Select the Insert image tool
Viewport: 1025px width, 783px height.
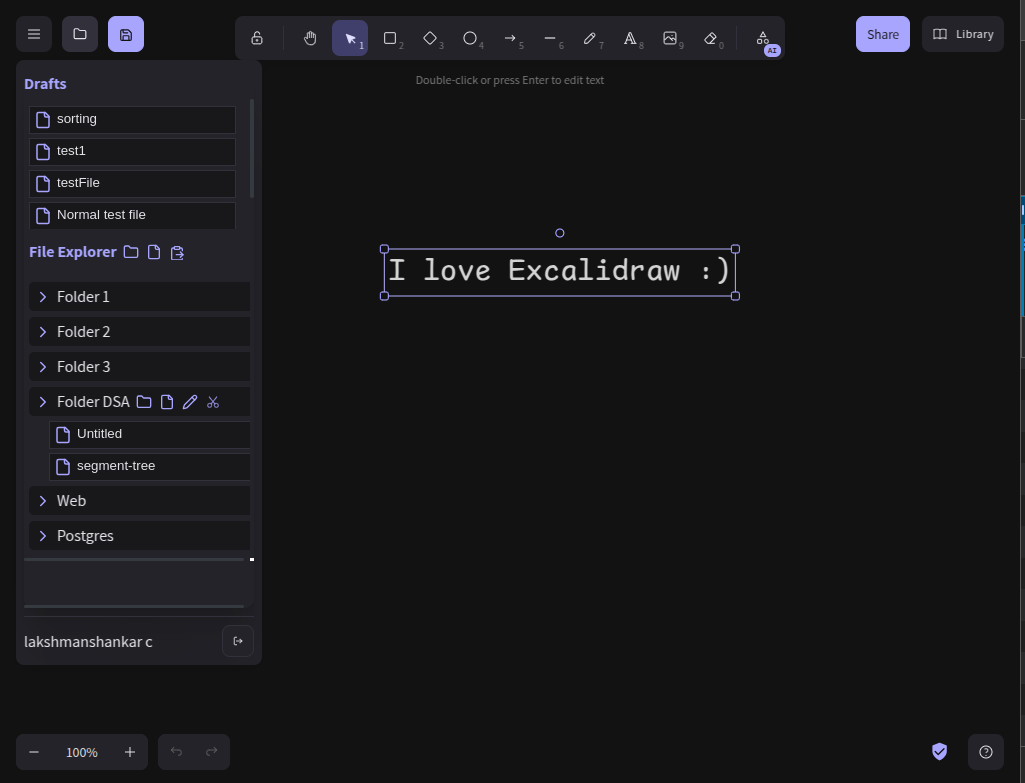pos(670,38)
